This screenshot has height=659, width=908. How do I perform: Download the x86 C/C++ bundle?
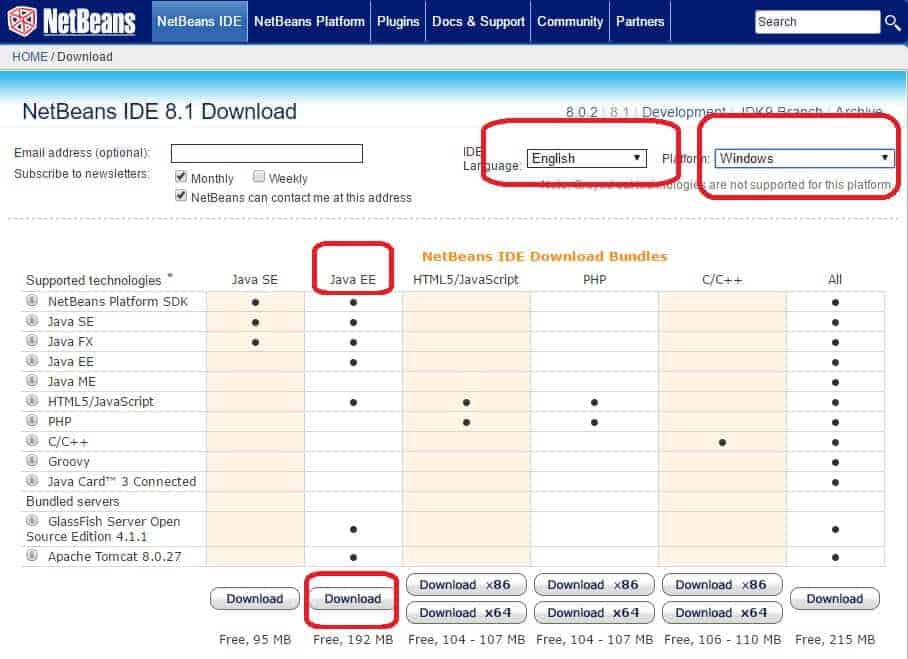tap(722, 585)
